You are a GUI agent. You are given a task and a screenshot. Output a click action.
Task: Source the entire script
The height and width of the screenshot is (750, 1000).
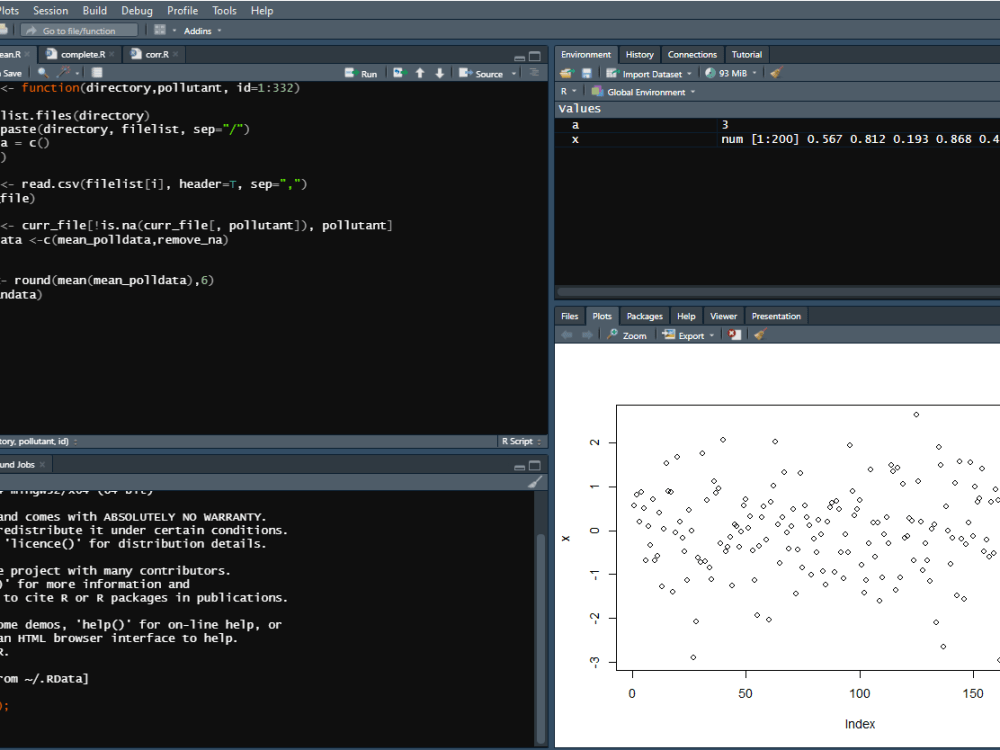488,73
